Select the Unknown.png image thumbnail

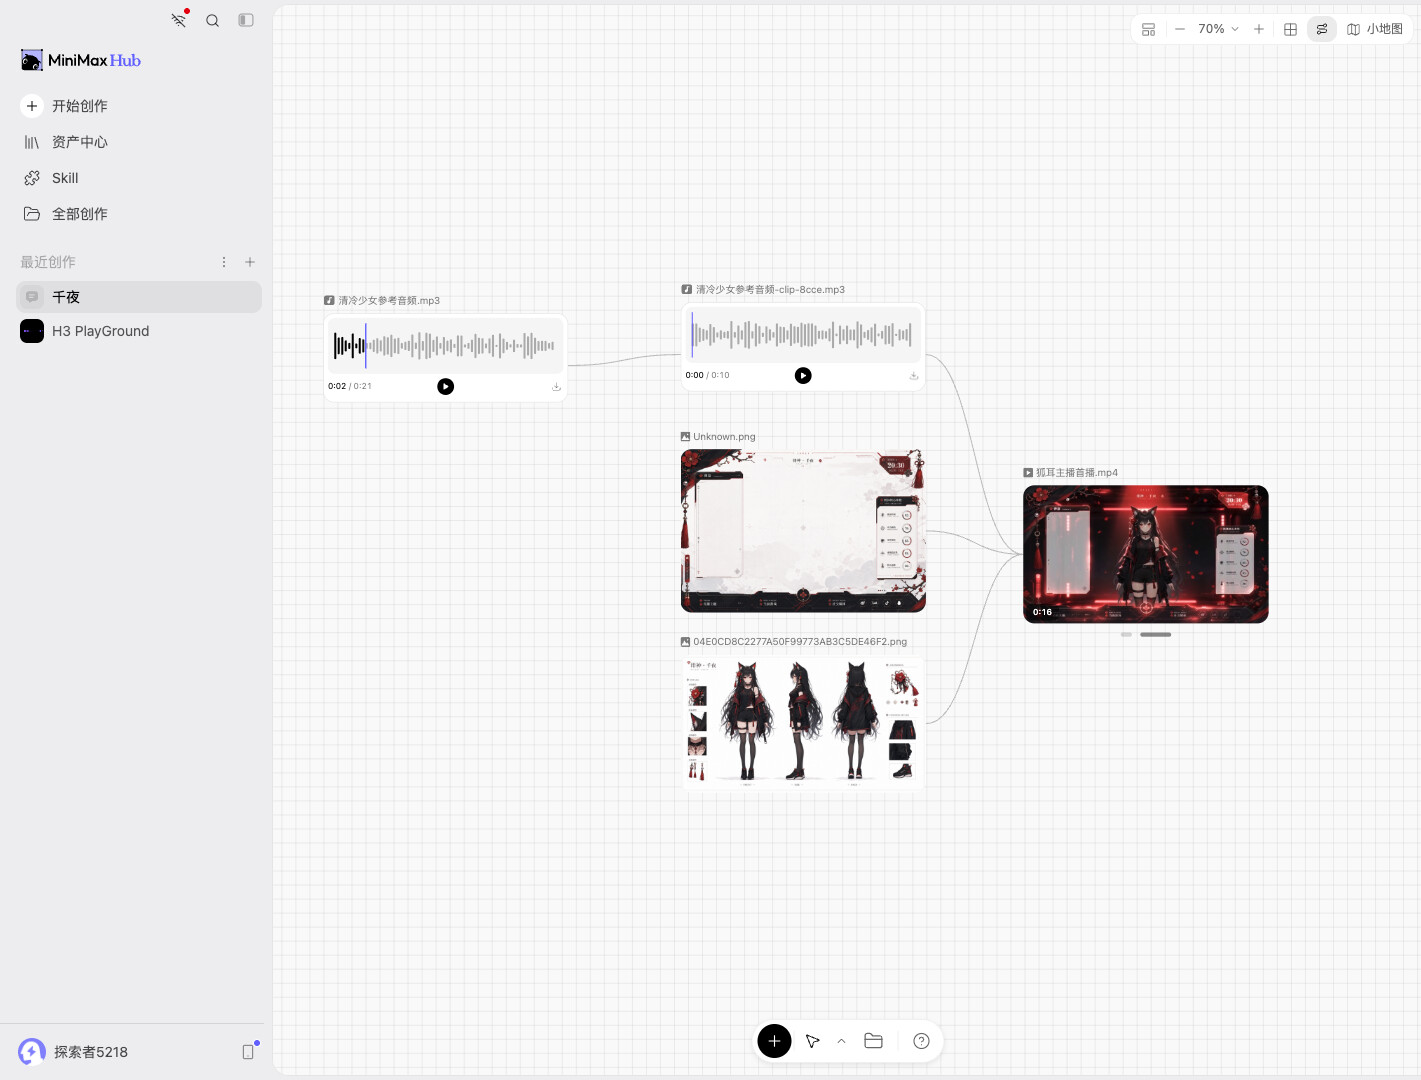tap(803, 531)
